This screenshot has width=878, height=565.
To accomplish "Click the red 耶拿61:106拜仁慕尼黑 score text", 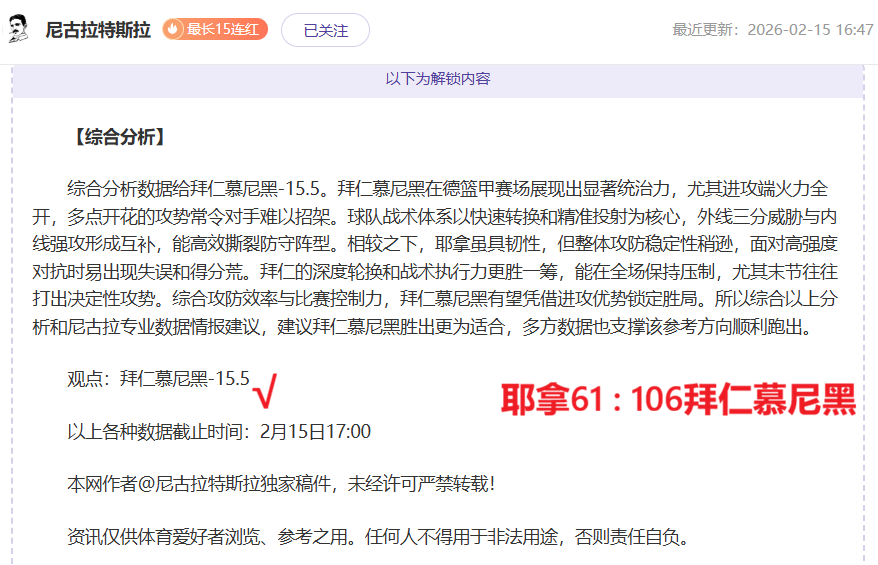I will click(677, 401).
